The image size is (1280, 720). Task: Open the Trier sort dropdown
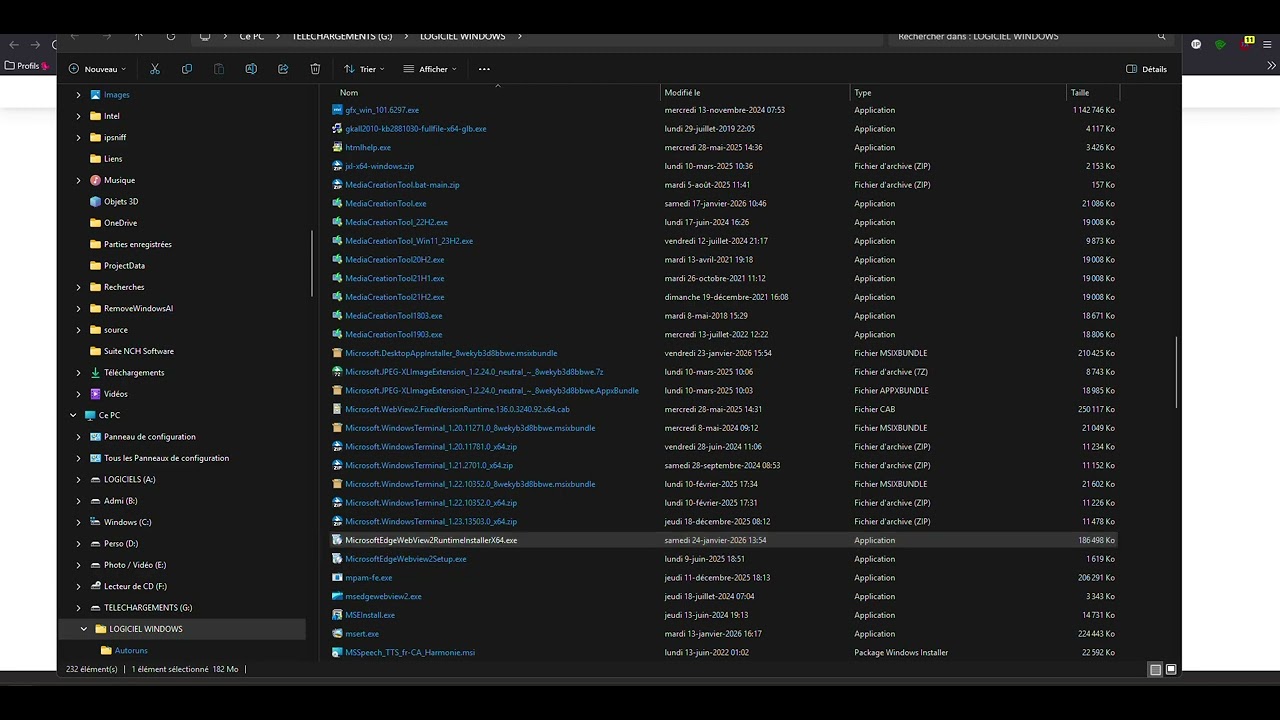click(364, 69)
